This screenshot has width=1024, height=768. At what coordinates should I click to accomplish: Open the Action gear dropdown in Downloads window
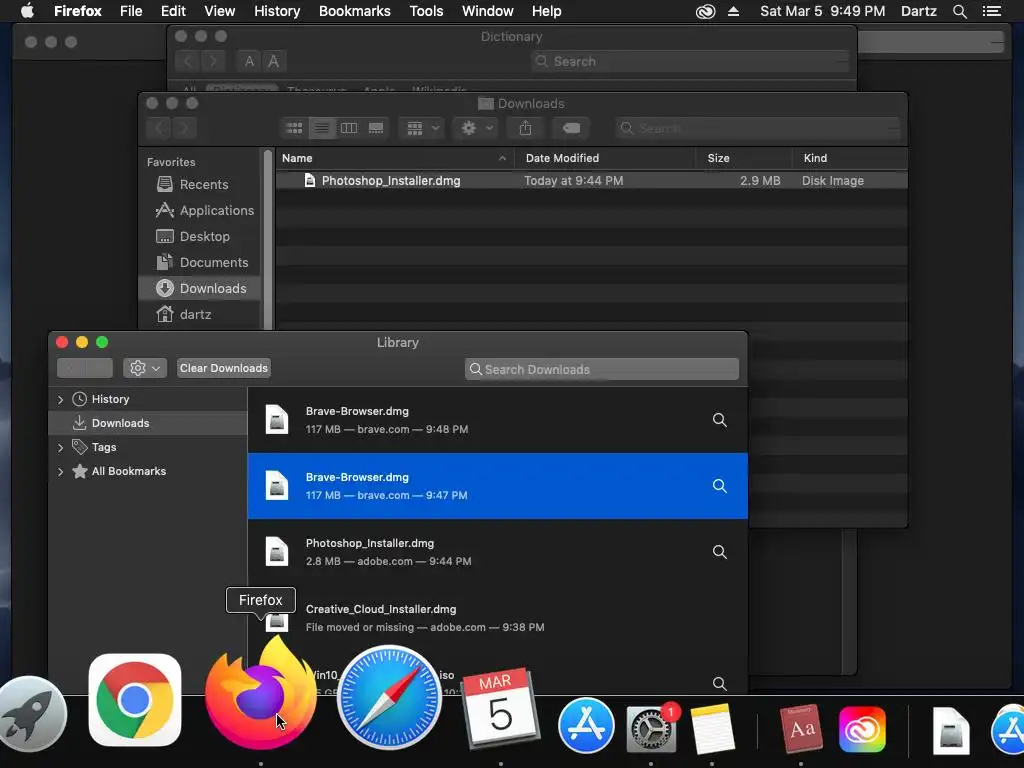(x=476, y=128)
